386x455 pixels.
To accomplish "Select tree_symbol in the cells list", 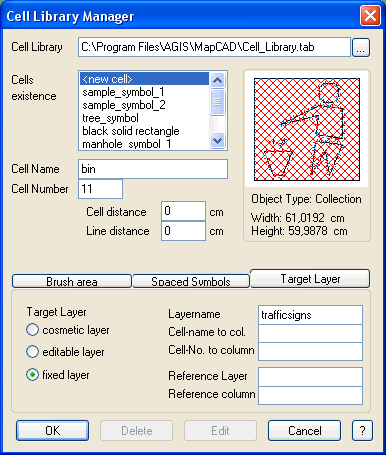I will tap(110, 118).
